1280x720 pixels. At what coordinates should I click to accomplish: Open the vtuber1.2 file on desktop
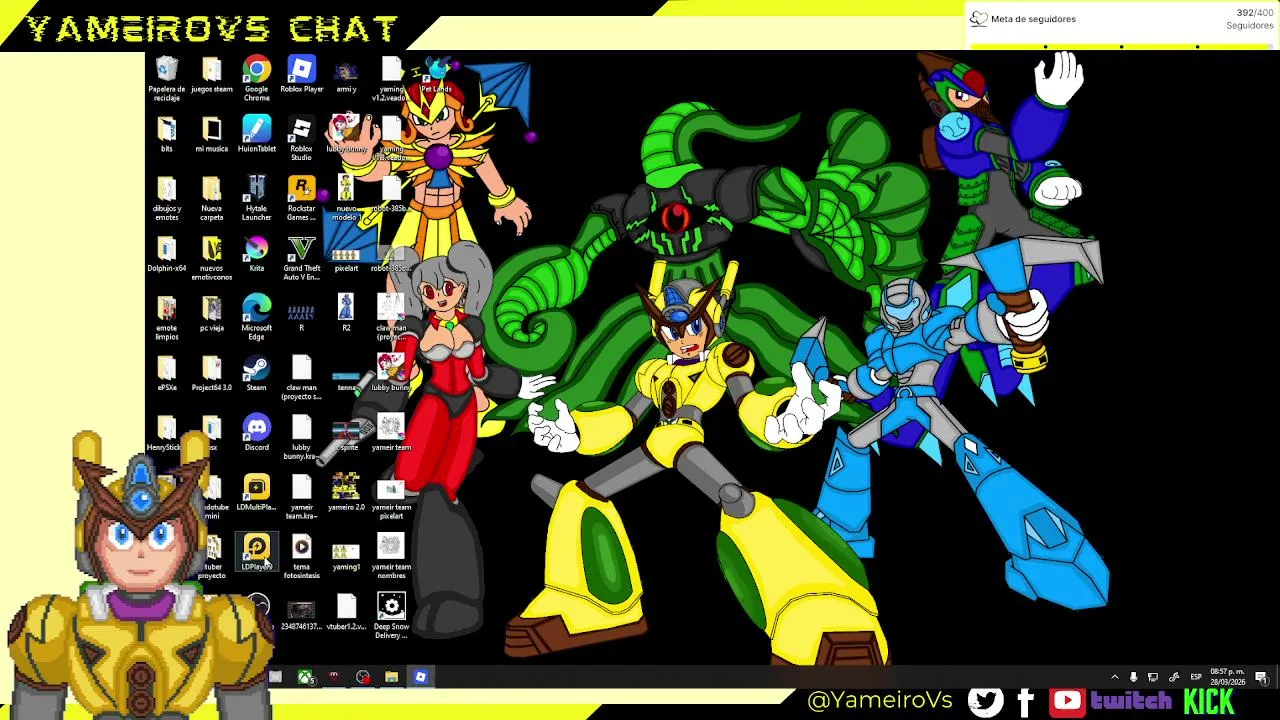pyautogui.click(x=346, y=613)
